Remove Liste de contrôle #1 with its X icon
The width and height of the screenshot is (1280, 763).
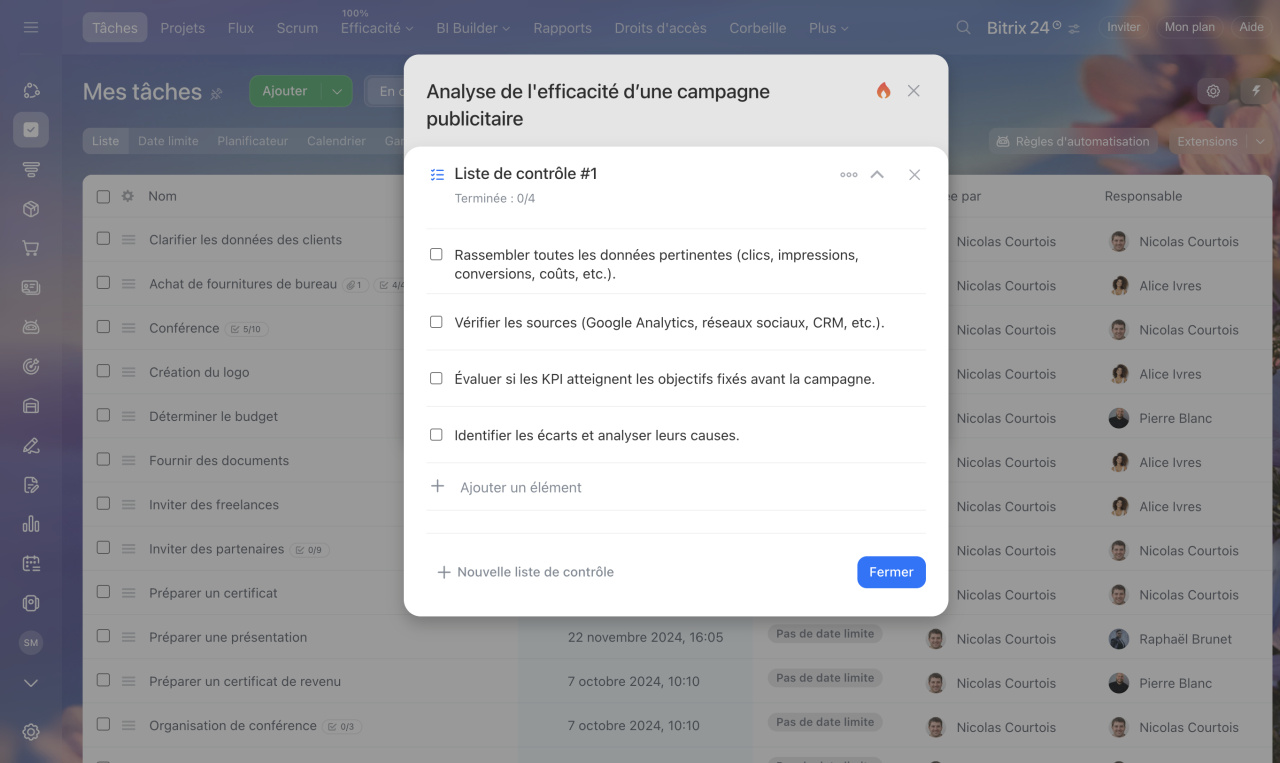pyautogui.click(x=914, y=175)
